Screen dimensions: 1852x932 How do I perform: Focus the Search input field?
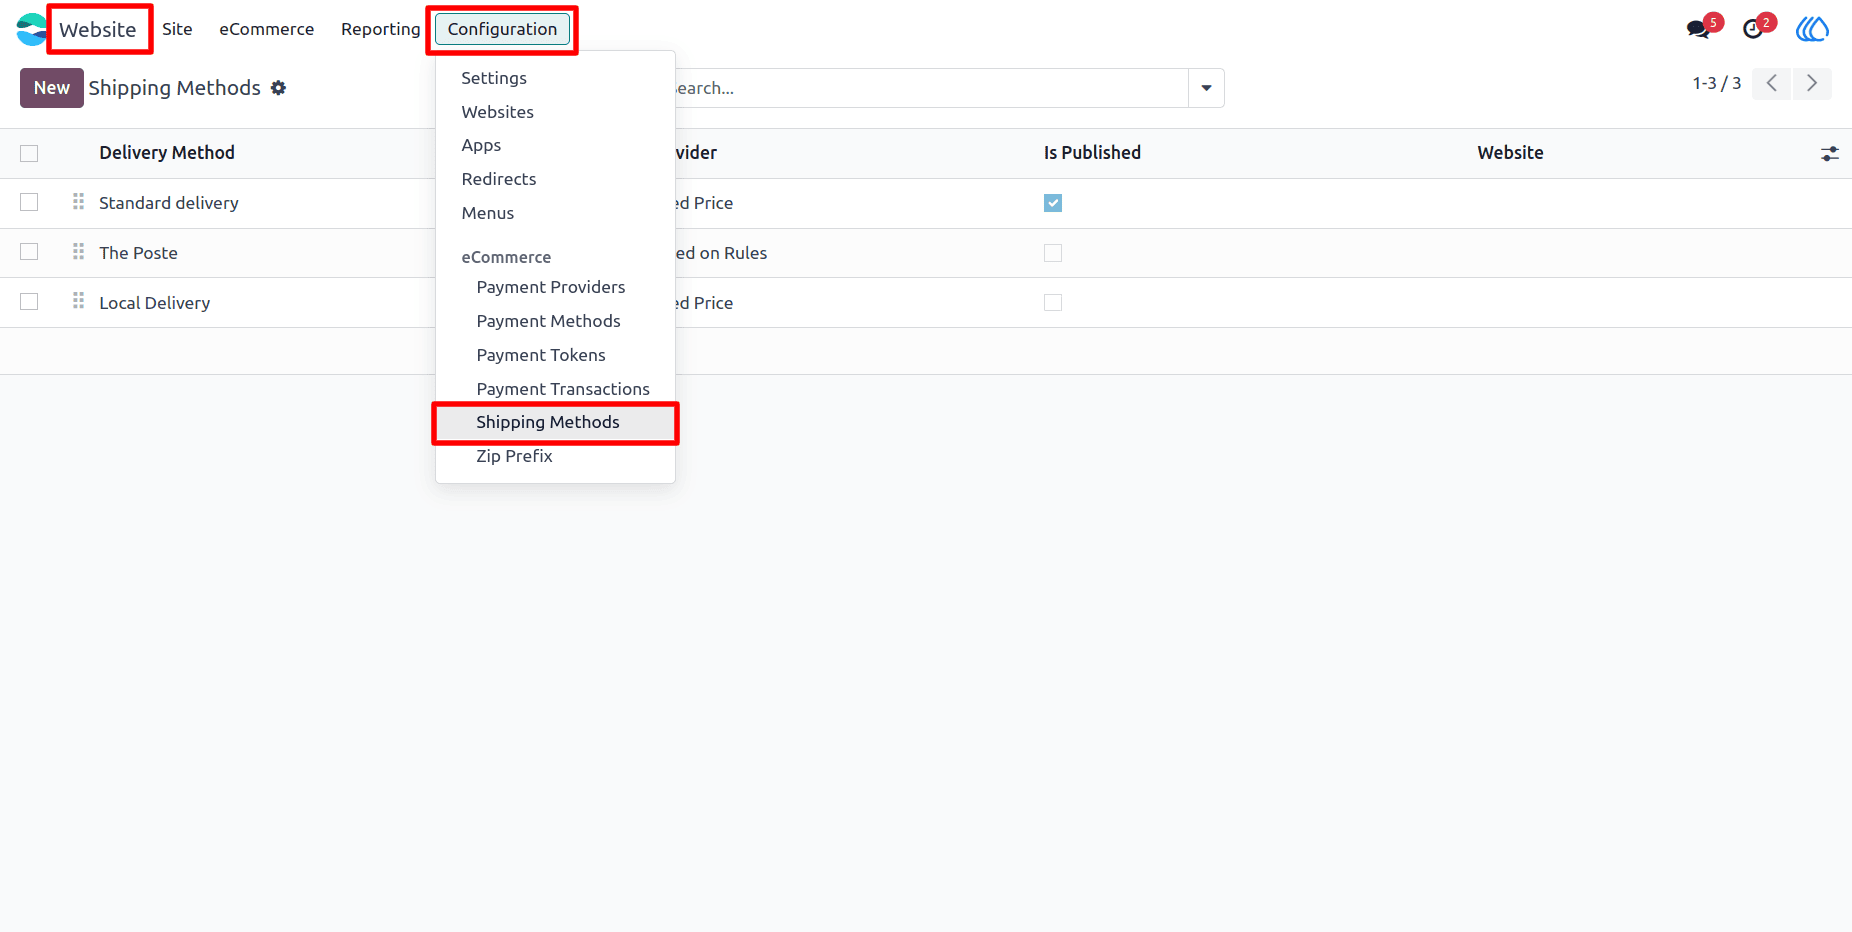[930, 88]
